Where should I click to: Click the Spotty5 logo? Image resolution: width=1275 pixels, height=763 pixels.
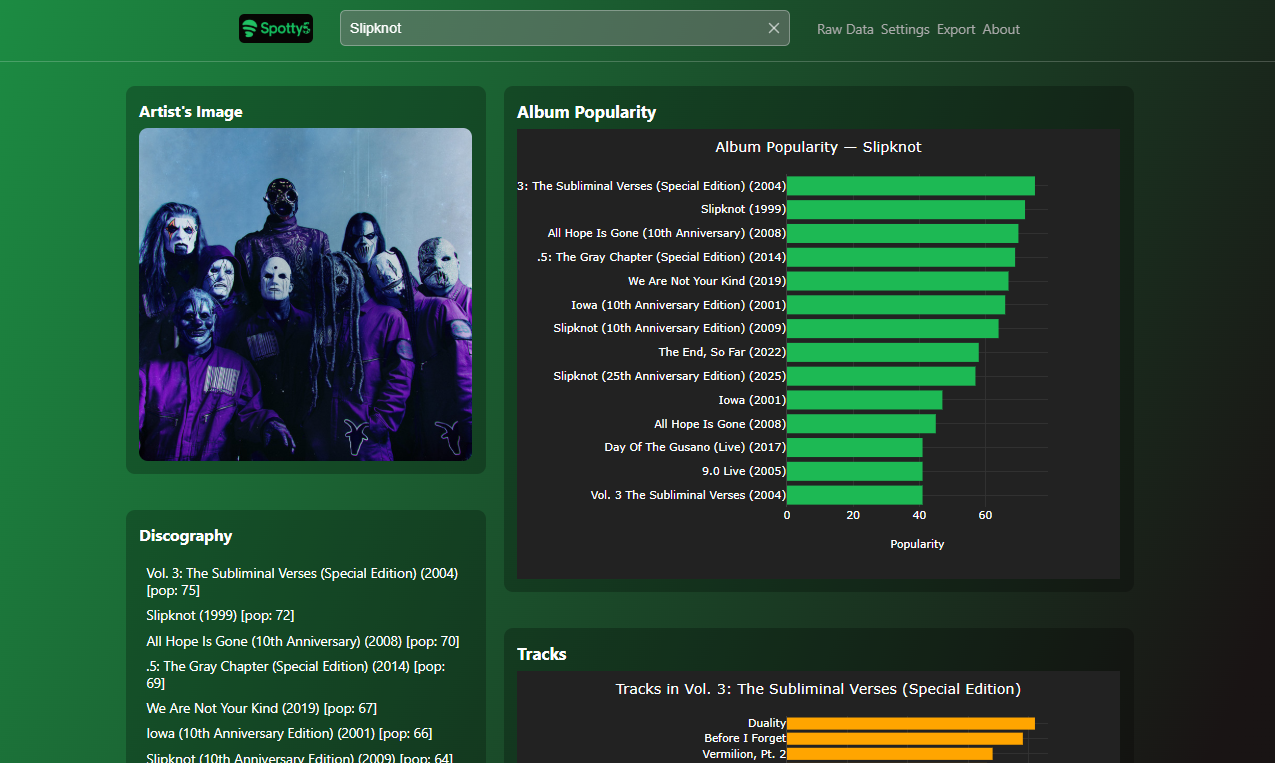click(x=276, y=28)
